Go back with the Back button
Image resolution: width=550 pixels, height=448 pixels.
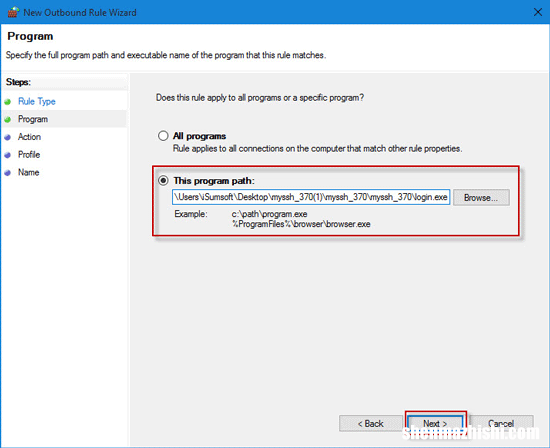click(x=370, y=424)
